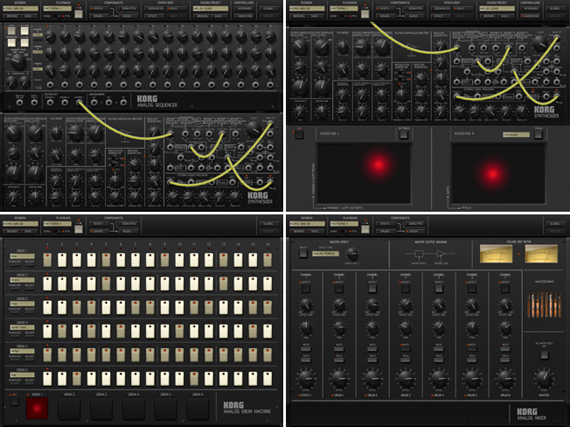Click session SAVE button in mixer view
Image resolution: width=570 pixels, height=427 pixels.
317,231
